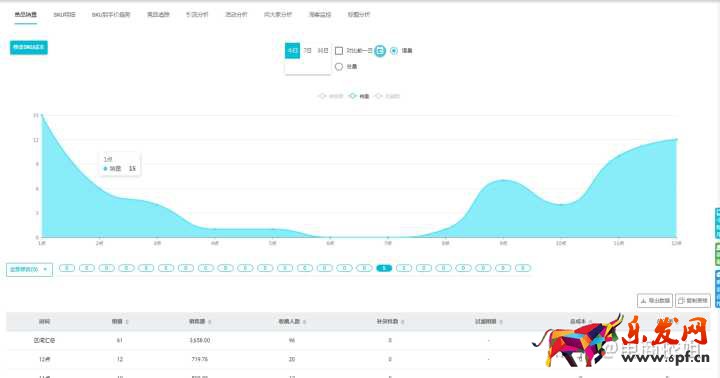720x378 pixels.
Task: Switch to the third tab starting with SKU
Action: [x=111, y=15]
